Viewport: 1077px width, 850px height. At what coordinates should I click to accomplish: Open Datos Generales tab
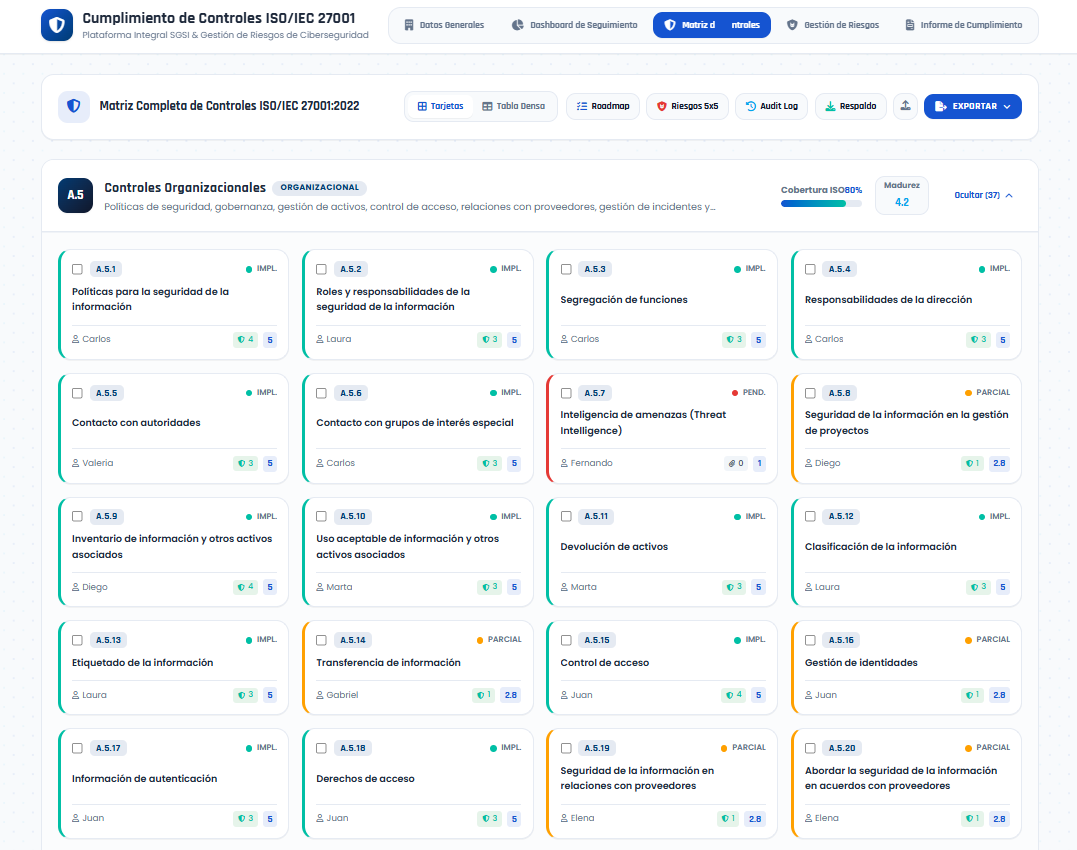(x=444, y=25)
